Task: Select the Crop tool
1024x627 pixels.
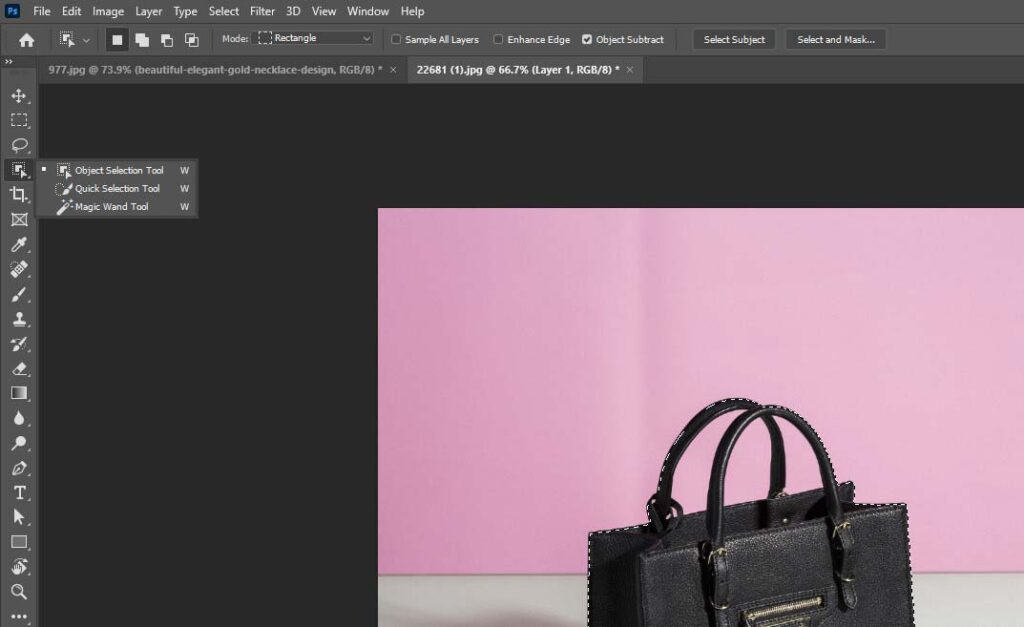Action: (18, 194)
